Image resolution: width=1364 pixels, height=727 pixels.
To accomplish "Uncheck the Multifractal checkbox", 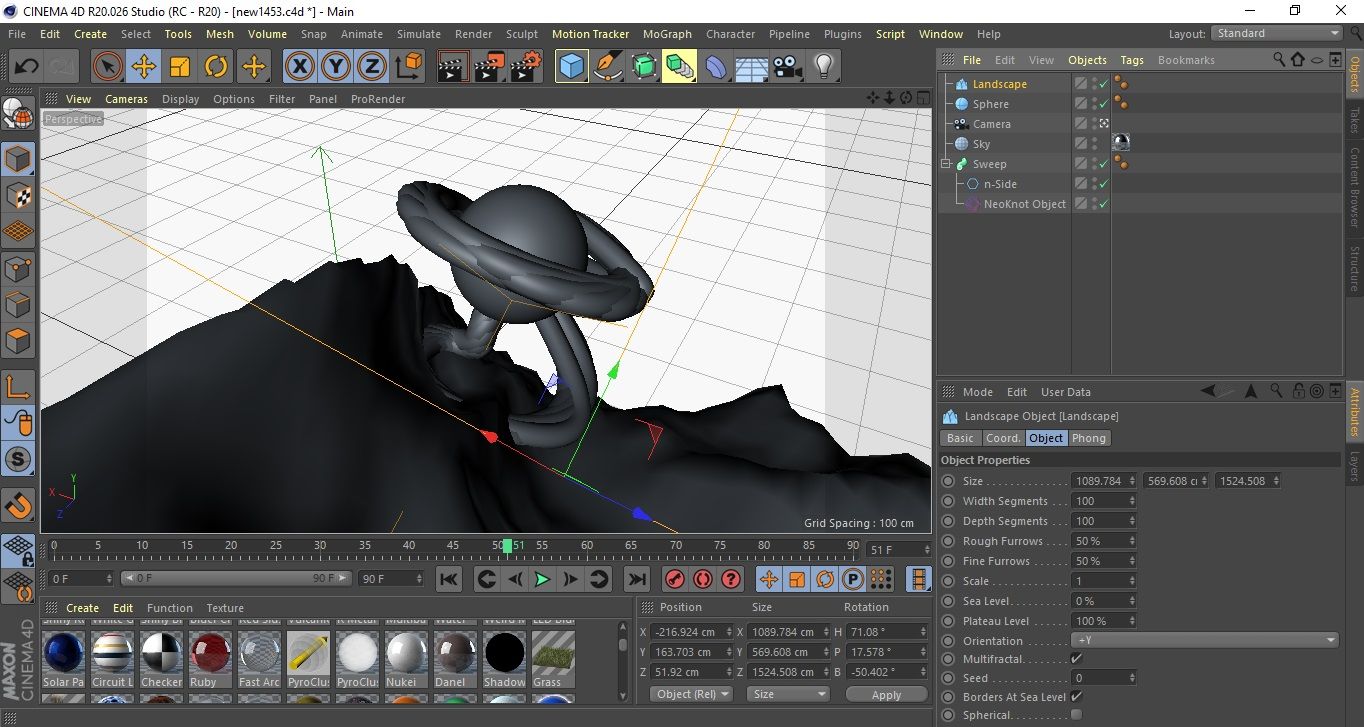I will 1076,659.
